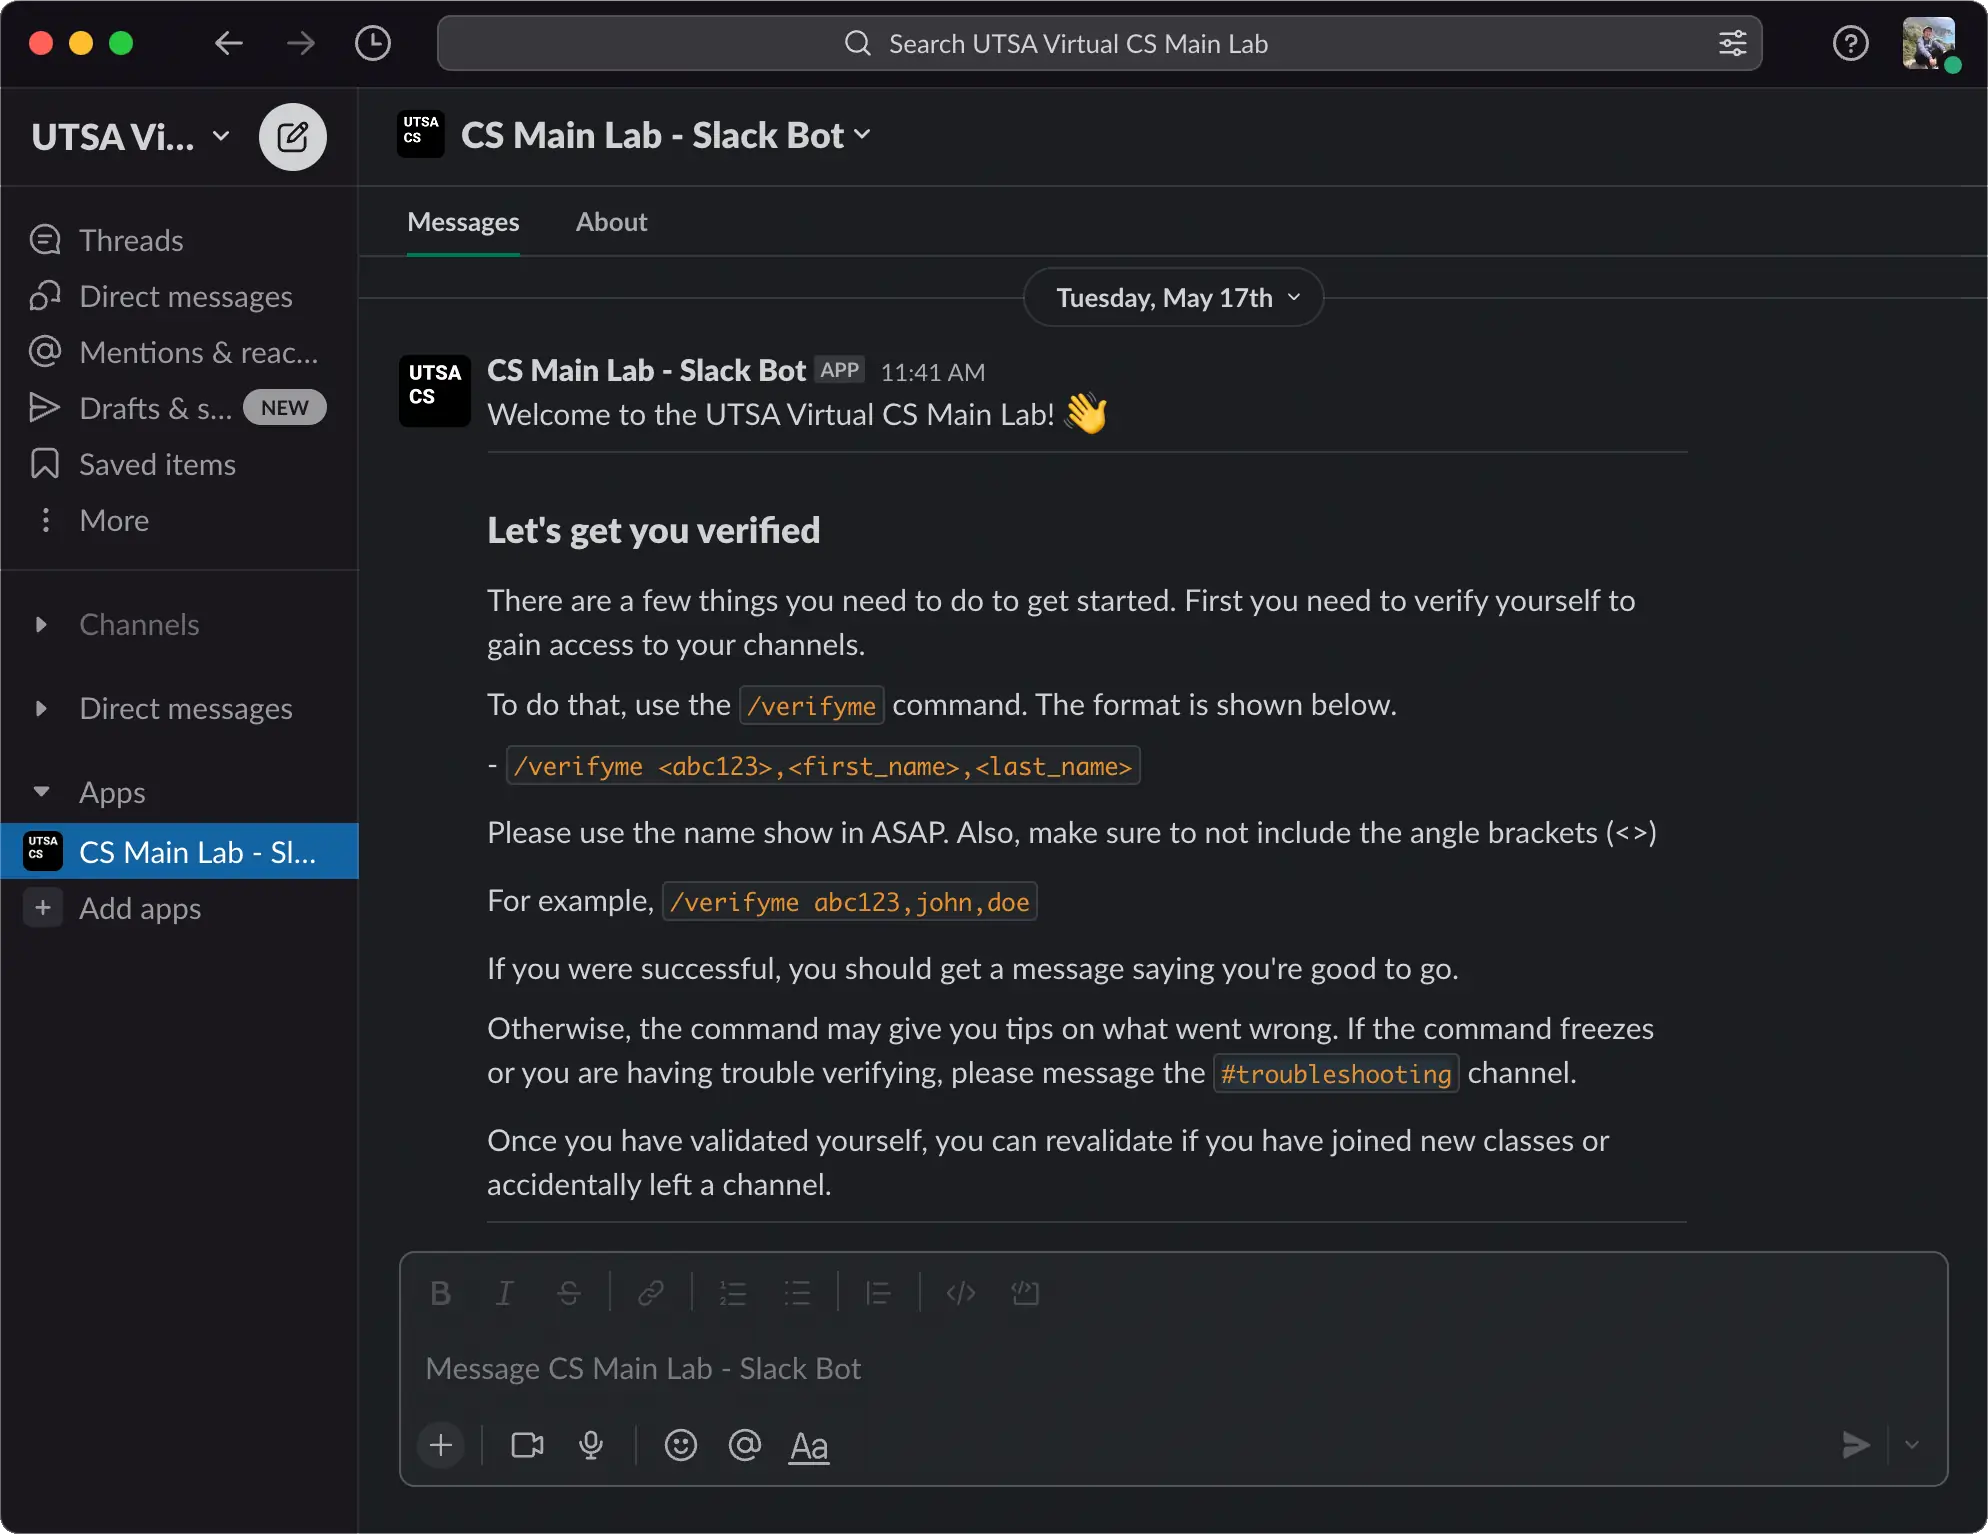
Task: Switch to the About tab
Action: pos(611,222)
